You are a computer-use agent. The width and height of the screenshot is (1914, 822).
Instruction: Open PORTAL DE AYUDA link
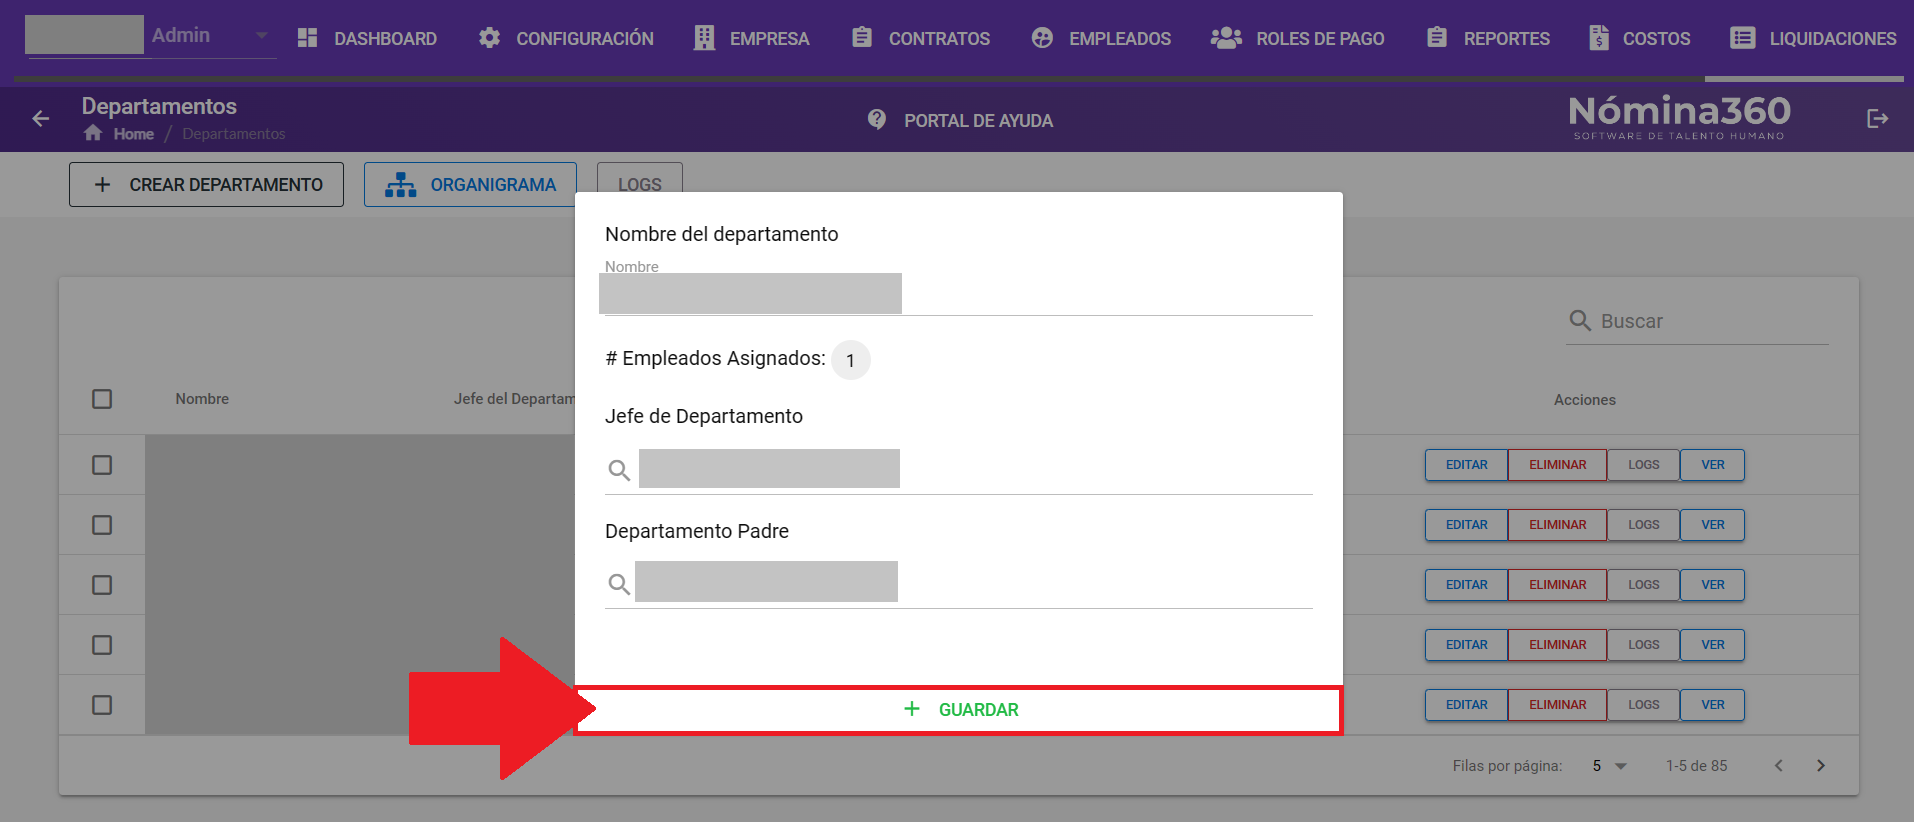coord(960,120)
